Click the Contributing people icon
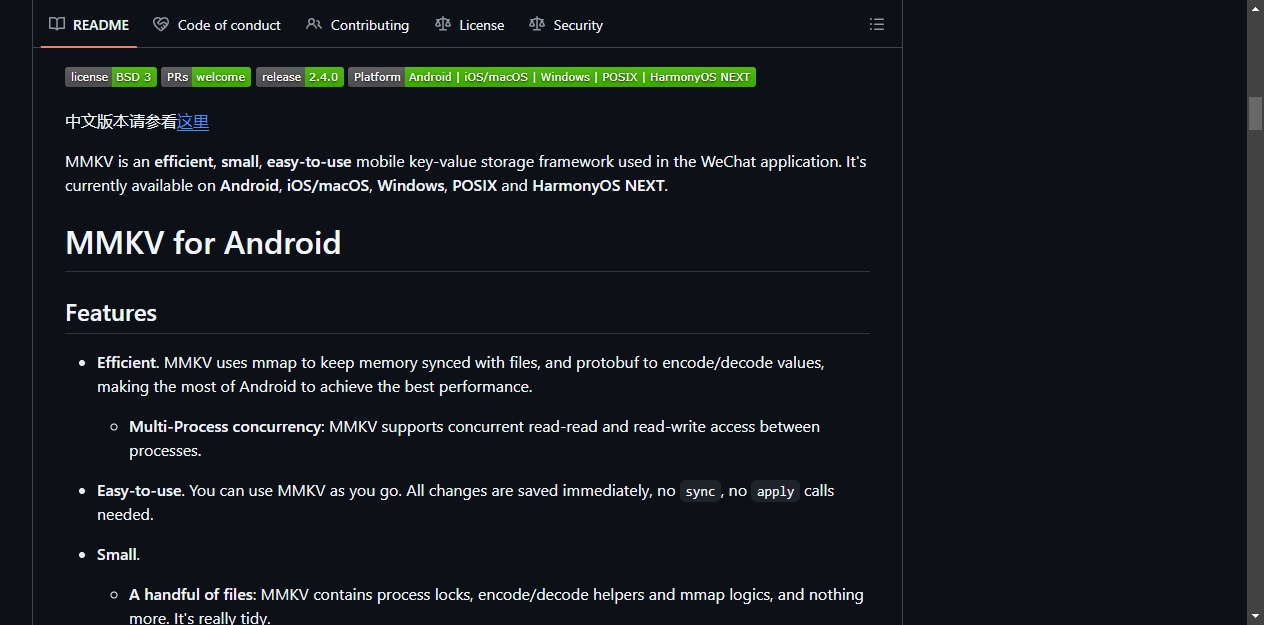Screen dimensions: 1264x625 click(314, 24)
